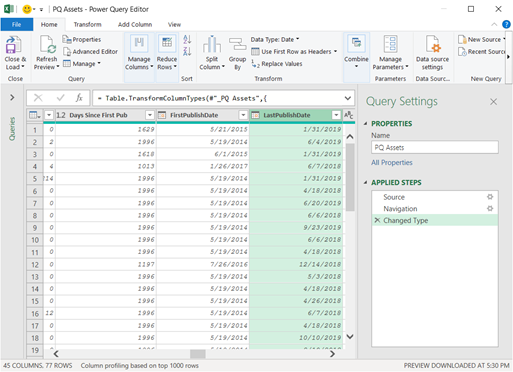
Task: Click the help question mark icon
Action: pos(506,24)
